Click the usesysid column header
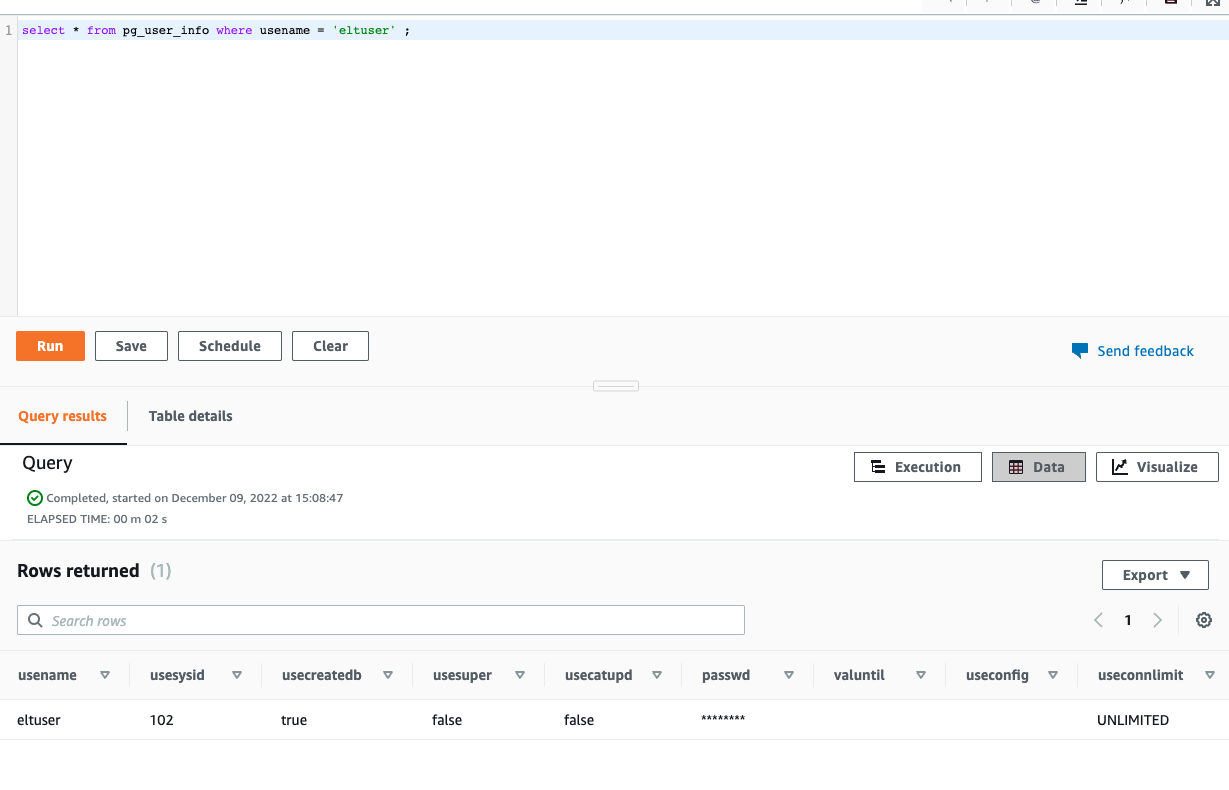This screenshot has height=790, width=1229. pos(177,675)
